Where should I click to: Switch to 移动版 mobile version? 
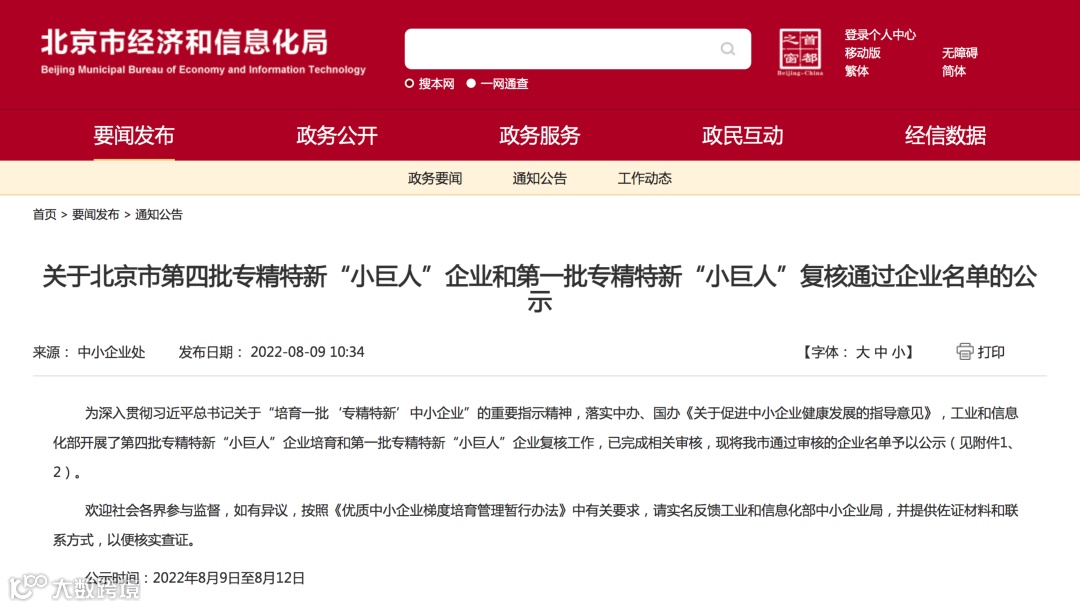click(862, 53)
